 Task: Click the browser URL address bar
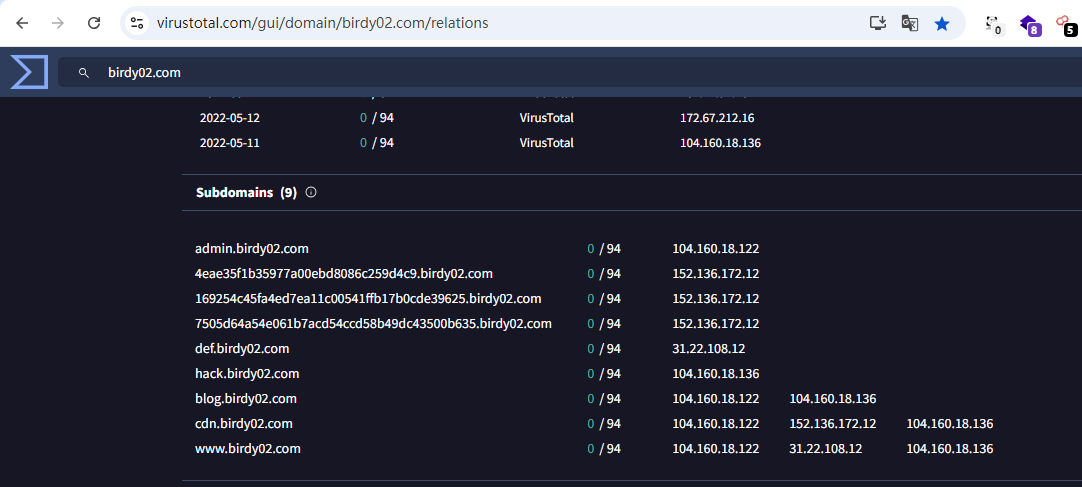click(x=500, y=23)
